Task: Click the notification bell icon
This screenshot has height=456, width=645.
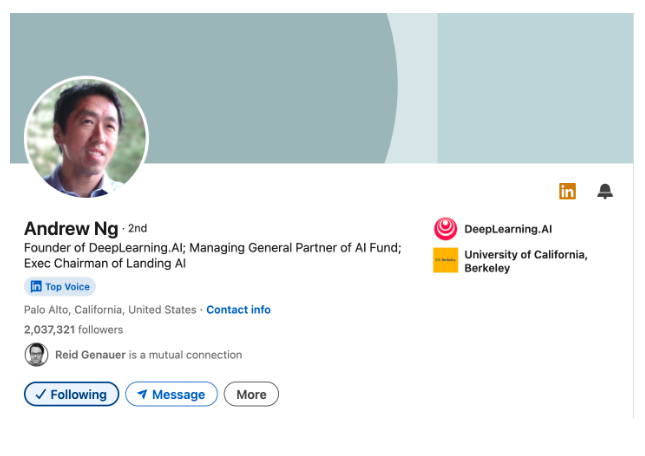Action: click(605, 191)
